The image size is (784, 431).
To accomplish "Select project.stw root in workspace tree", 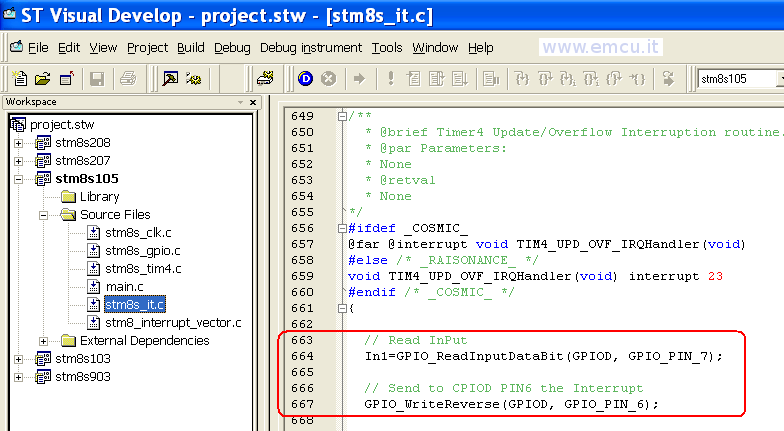I will click(x=62, y=124).
